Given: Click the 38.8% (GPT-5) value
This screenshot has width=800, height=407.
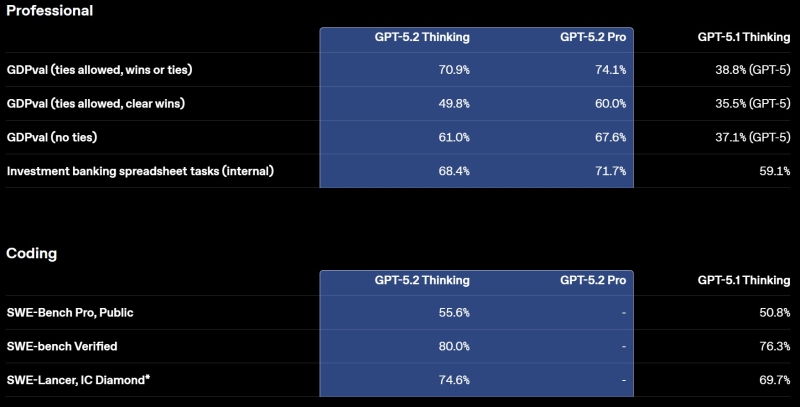Looking at the screenshot, I should (x=739, y=70).
